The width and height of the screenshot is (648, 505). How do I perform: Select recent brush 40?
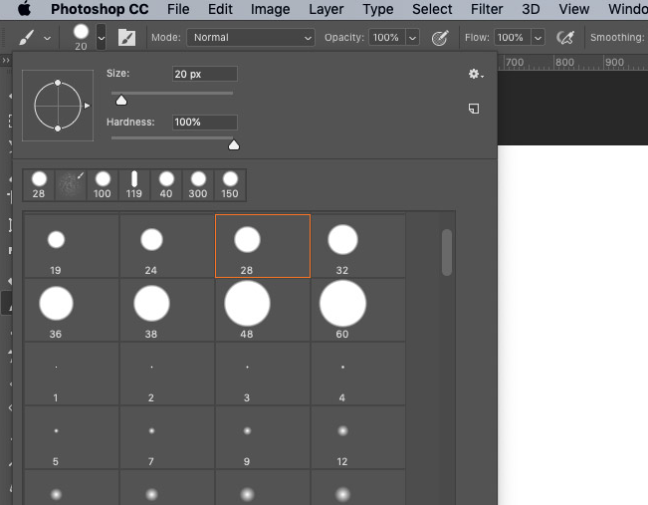point(166,185)
